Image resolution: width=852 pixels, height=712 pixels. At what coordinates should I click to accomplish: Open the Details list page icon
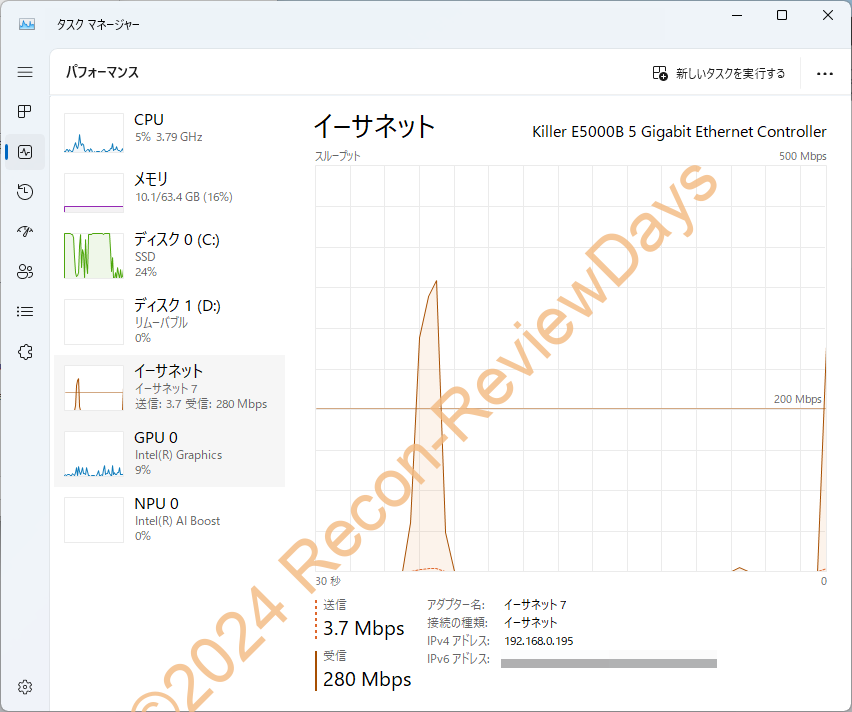click(25, 311)
